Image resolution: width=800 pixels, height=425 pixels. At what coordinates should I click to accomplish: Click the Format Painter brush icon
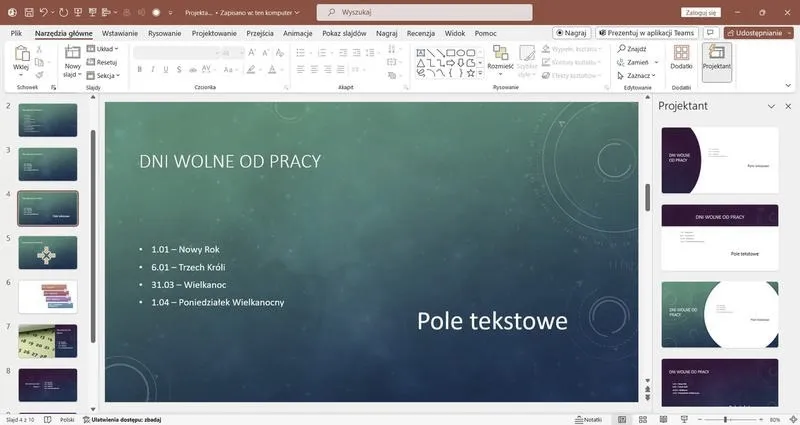pyautogui.click(x=39, y=75)
